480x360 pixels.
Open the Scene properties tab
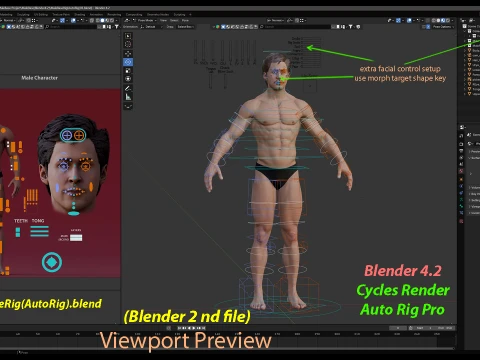(x=461, y=164)
